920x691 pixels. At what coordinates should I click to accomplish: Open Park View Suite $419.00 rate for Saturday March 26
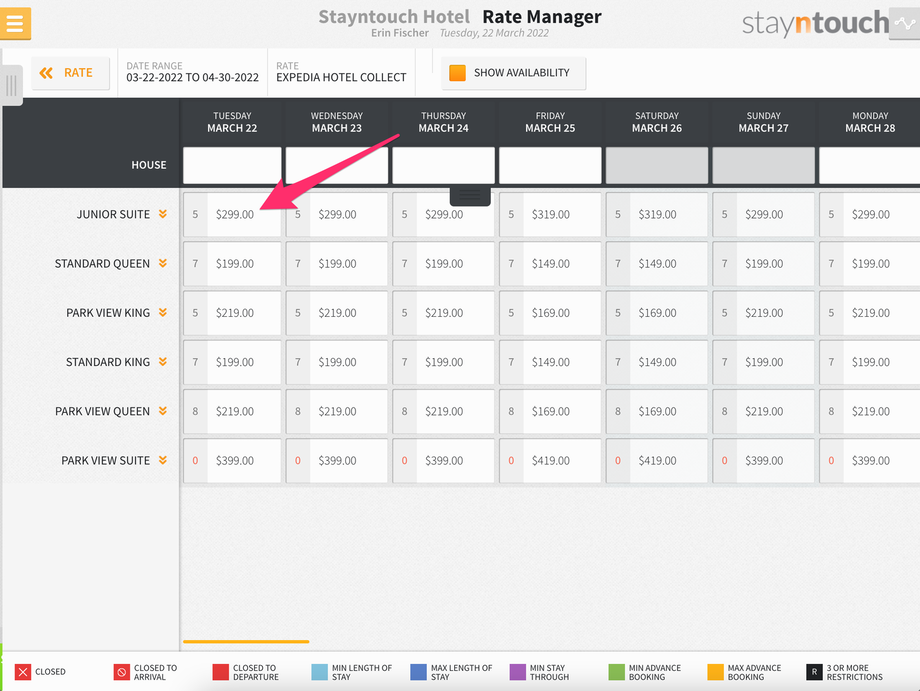(657, 461)
